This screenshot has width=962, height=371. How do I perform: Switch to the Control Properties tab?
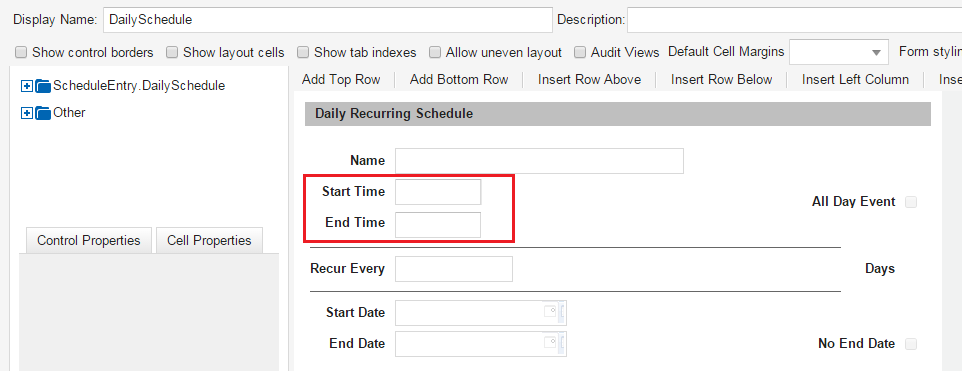coord(89,240)
